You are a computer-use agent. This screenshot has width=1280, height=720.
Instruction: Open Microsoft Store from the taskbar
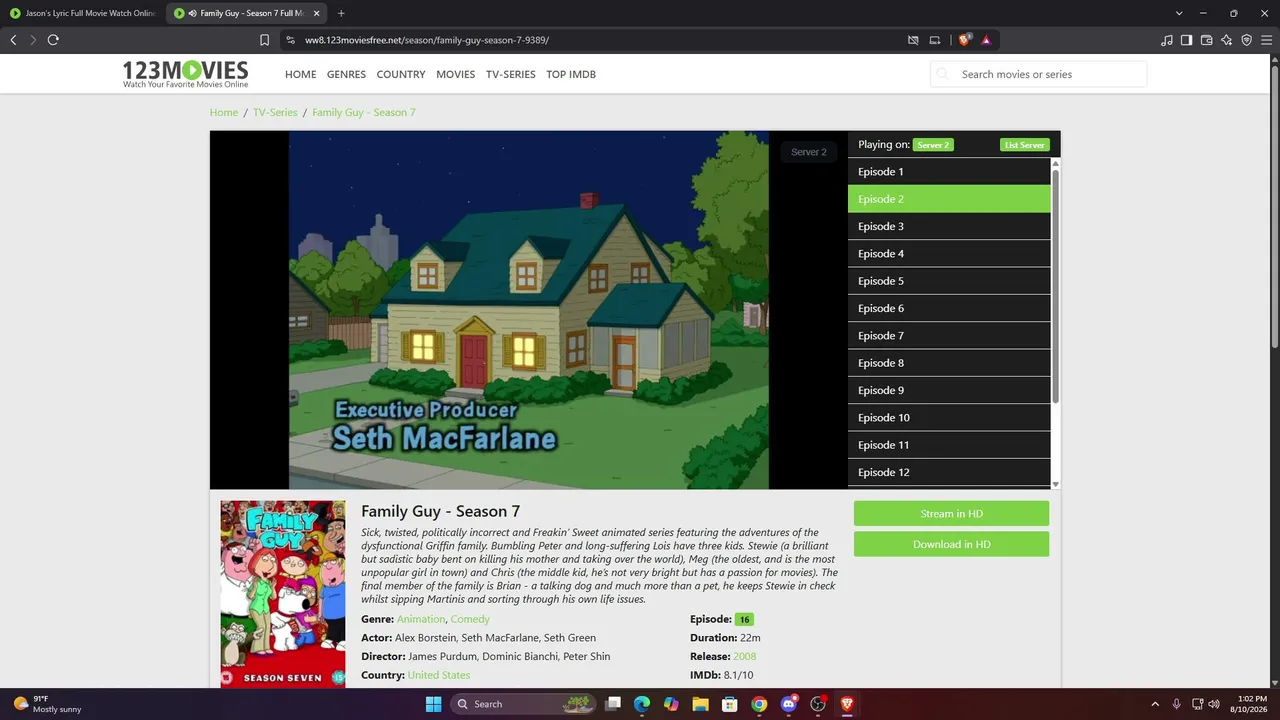pyautogui.click(x=730, y=704)
